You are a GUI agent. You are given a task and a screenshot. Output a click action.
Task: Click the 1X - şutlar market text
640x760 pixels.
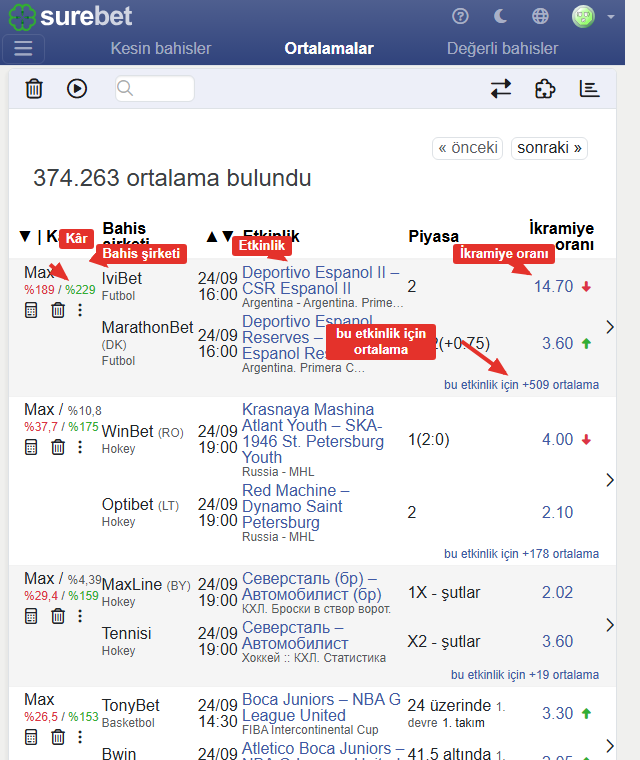coord(444,592)
